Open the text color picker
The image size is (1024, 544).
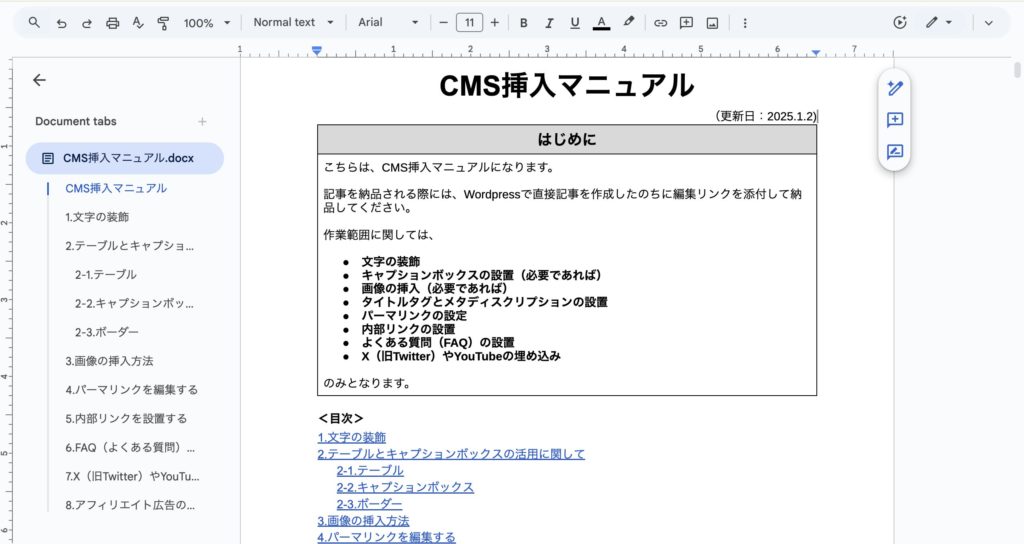[x=601, y=22]
